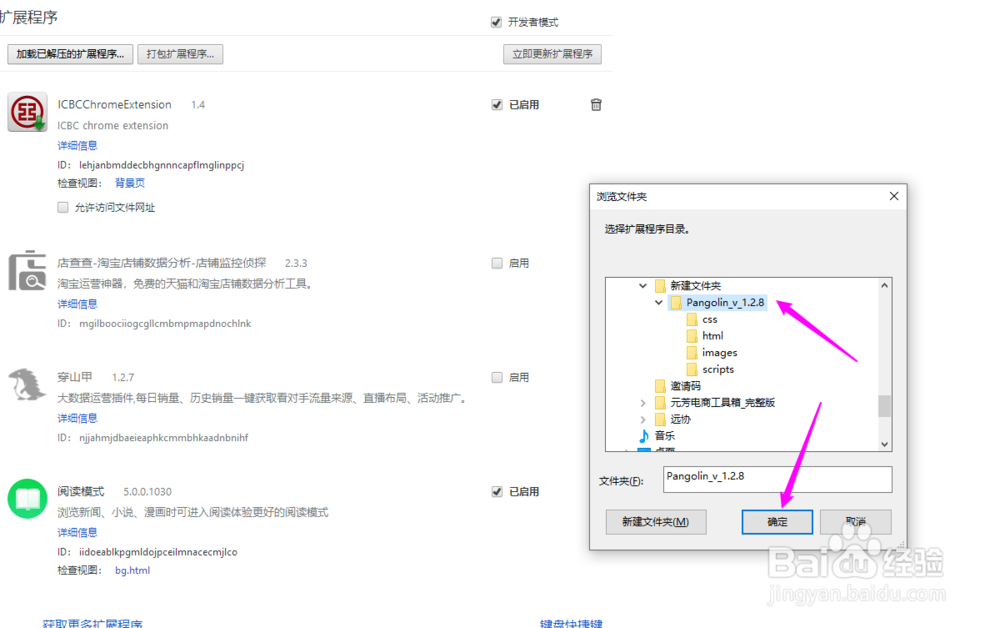The height and width of the screenshot is (628, 1000).
Task: Click the 店查查 Taobao analysis extension icon
Action: pos(27,270)
